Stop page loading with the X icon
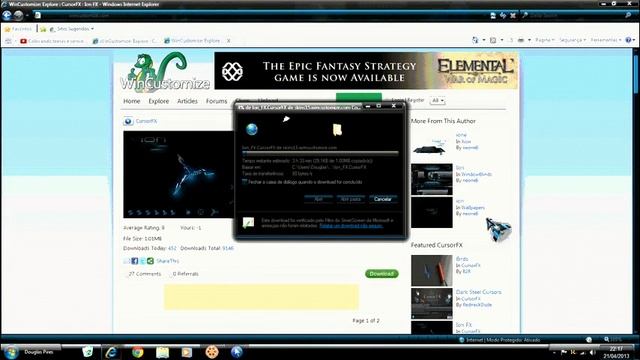 [x=513, y=16]
